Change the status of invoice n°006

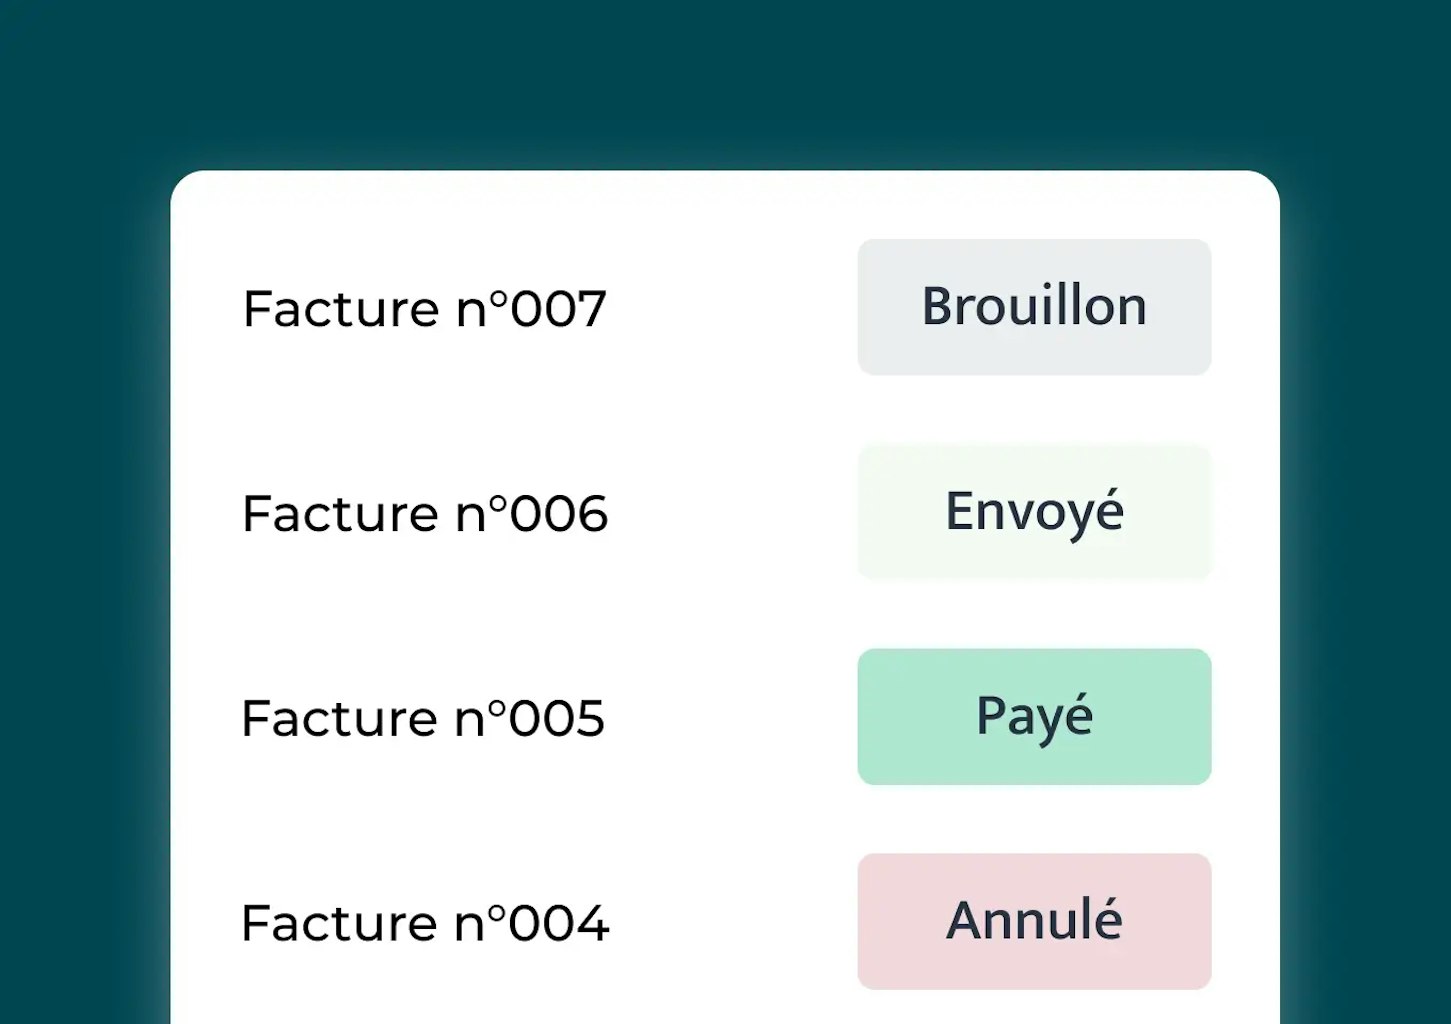tap(1034, 512)
